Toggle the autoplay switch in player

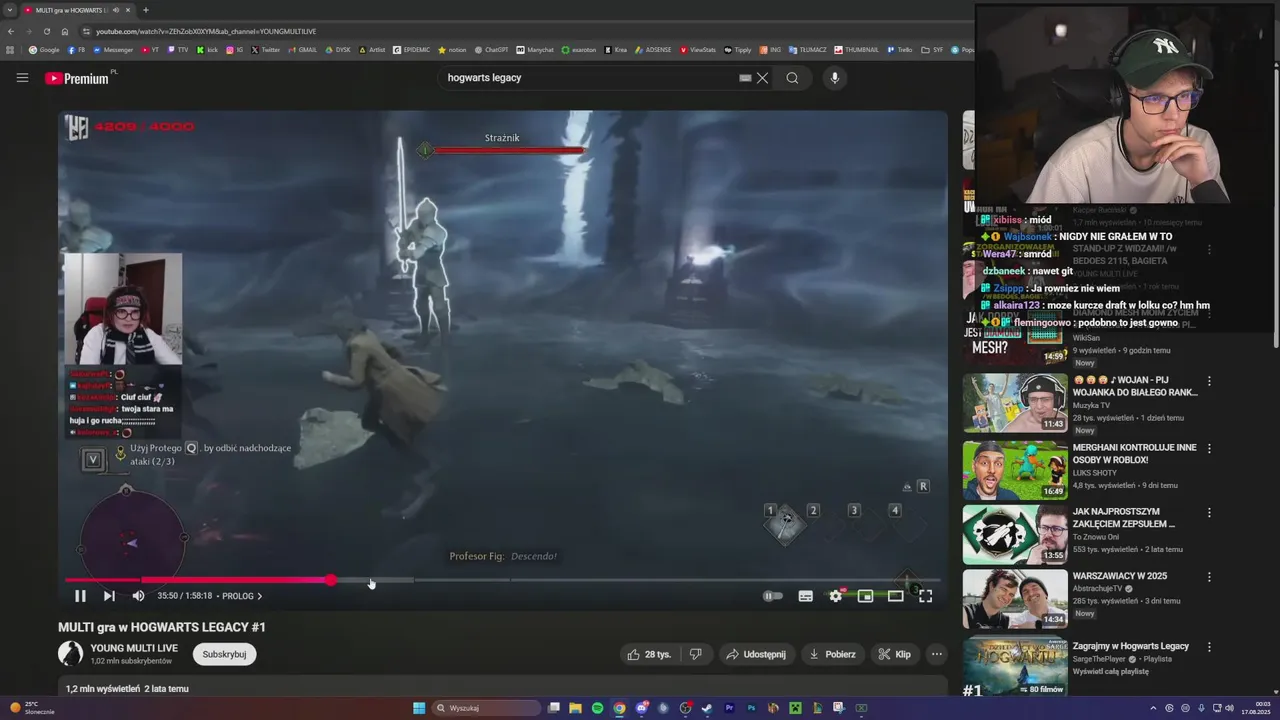pos(773,596)
